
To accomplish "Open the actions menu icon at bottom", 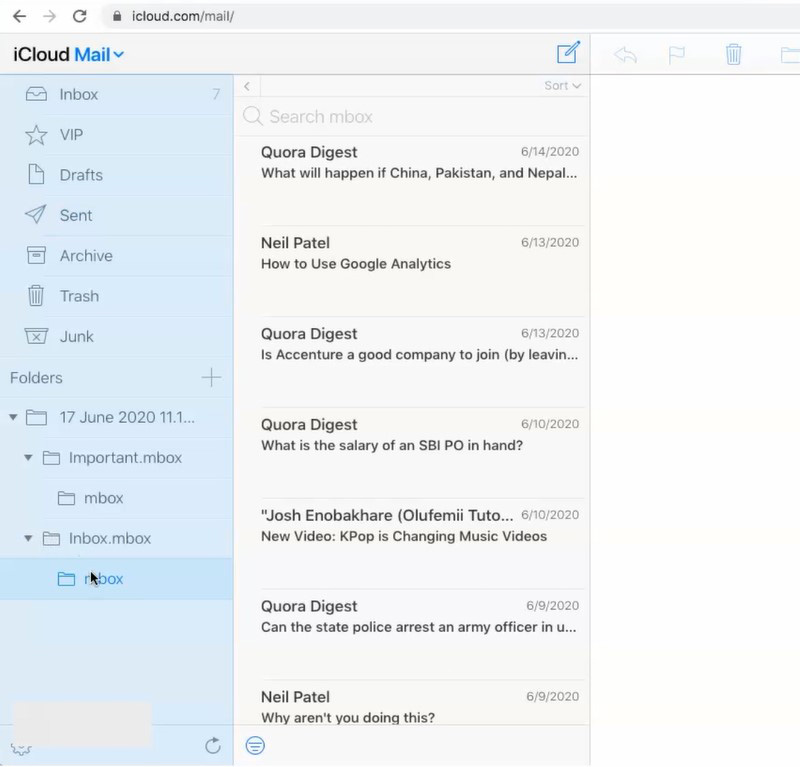I will [x=255, y=746].
